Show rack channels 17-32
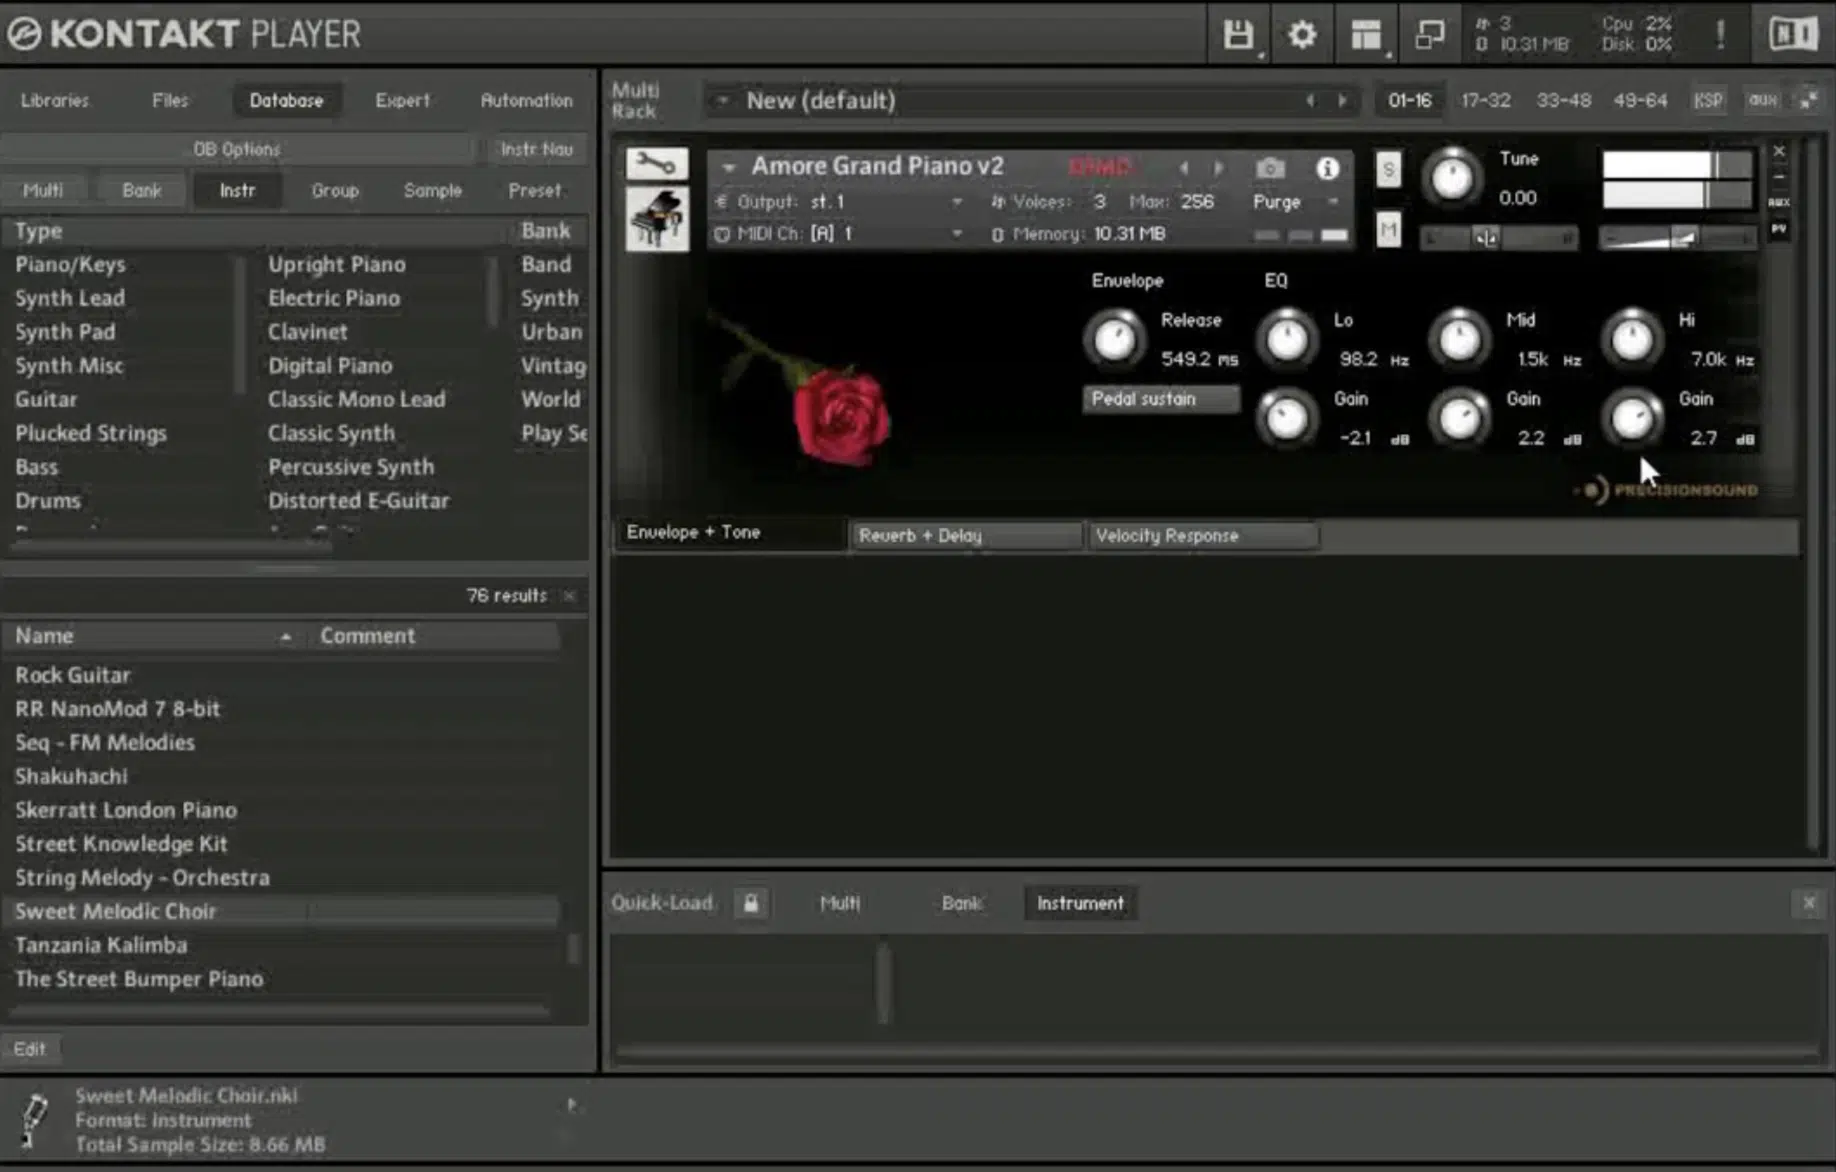This screenshot has width=1836, height=1172. coord(1485,100)
